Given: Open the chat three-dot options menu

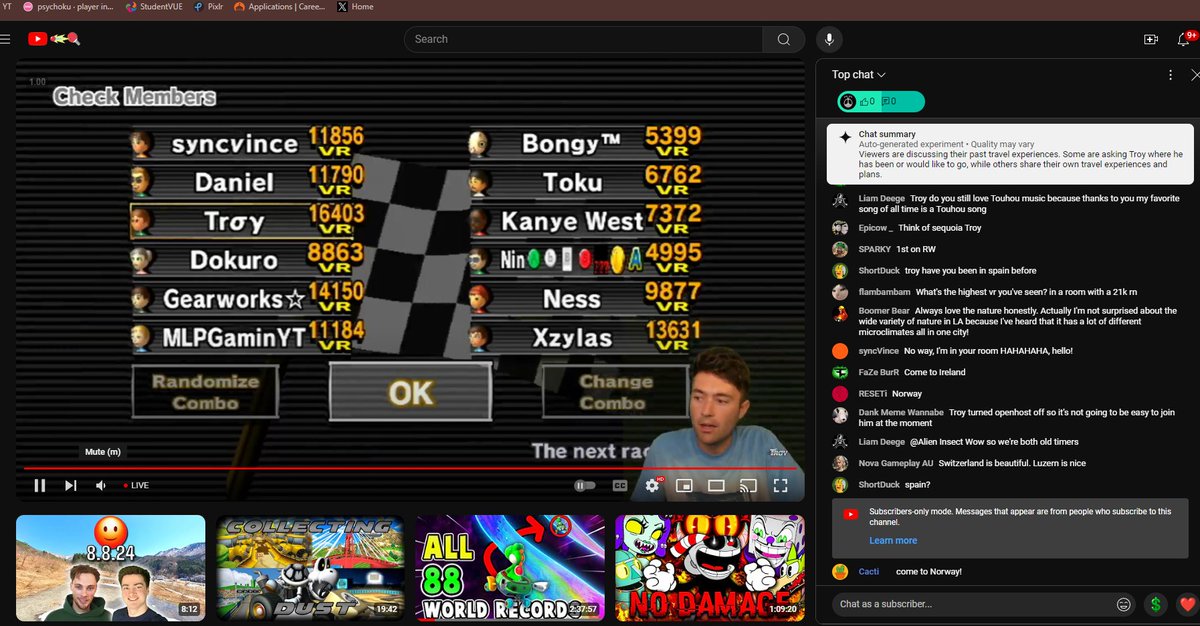Looking at the screenshot, I should click(x=1170, y=75).
